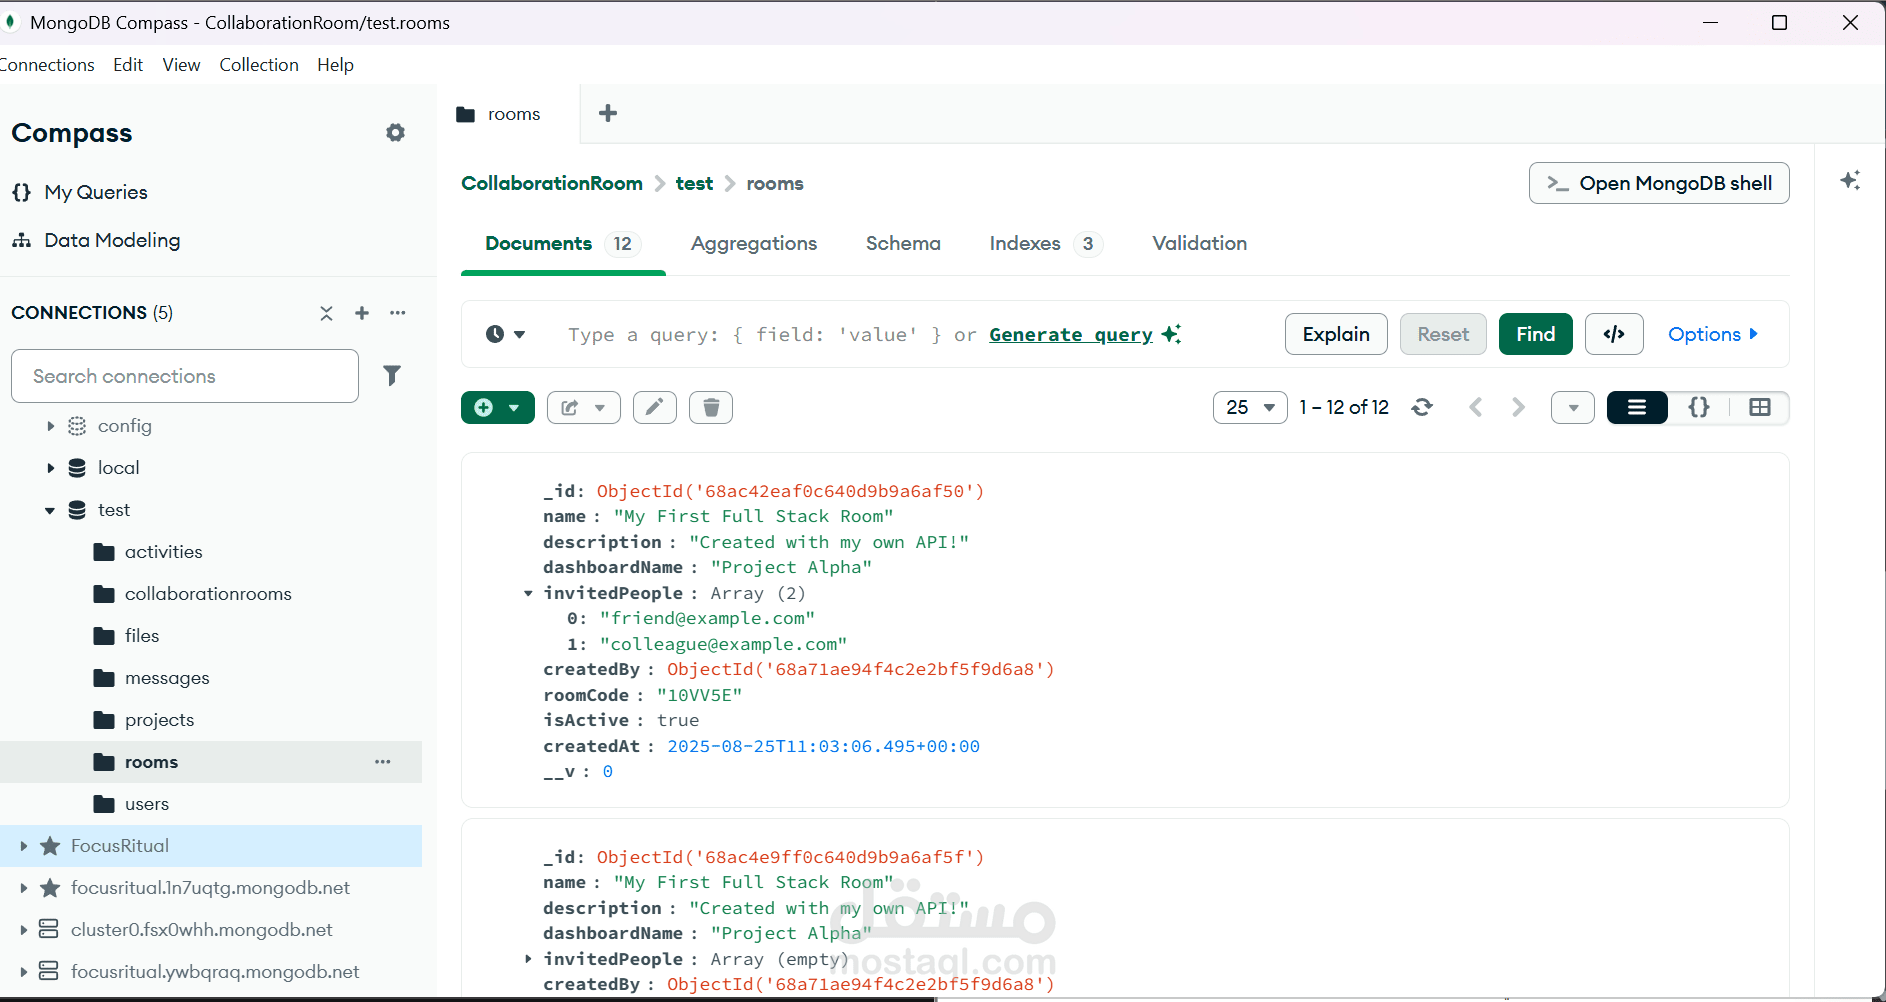Switch to list view
The height and width of the screenshot is (1002, 1886).
[x=1637, y=407]
